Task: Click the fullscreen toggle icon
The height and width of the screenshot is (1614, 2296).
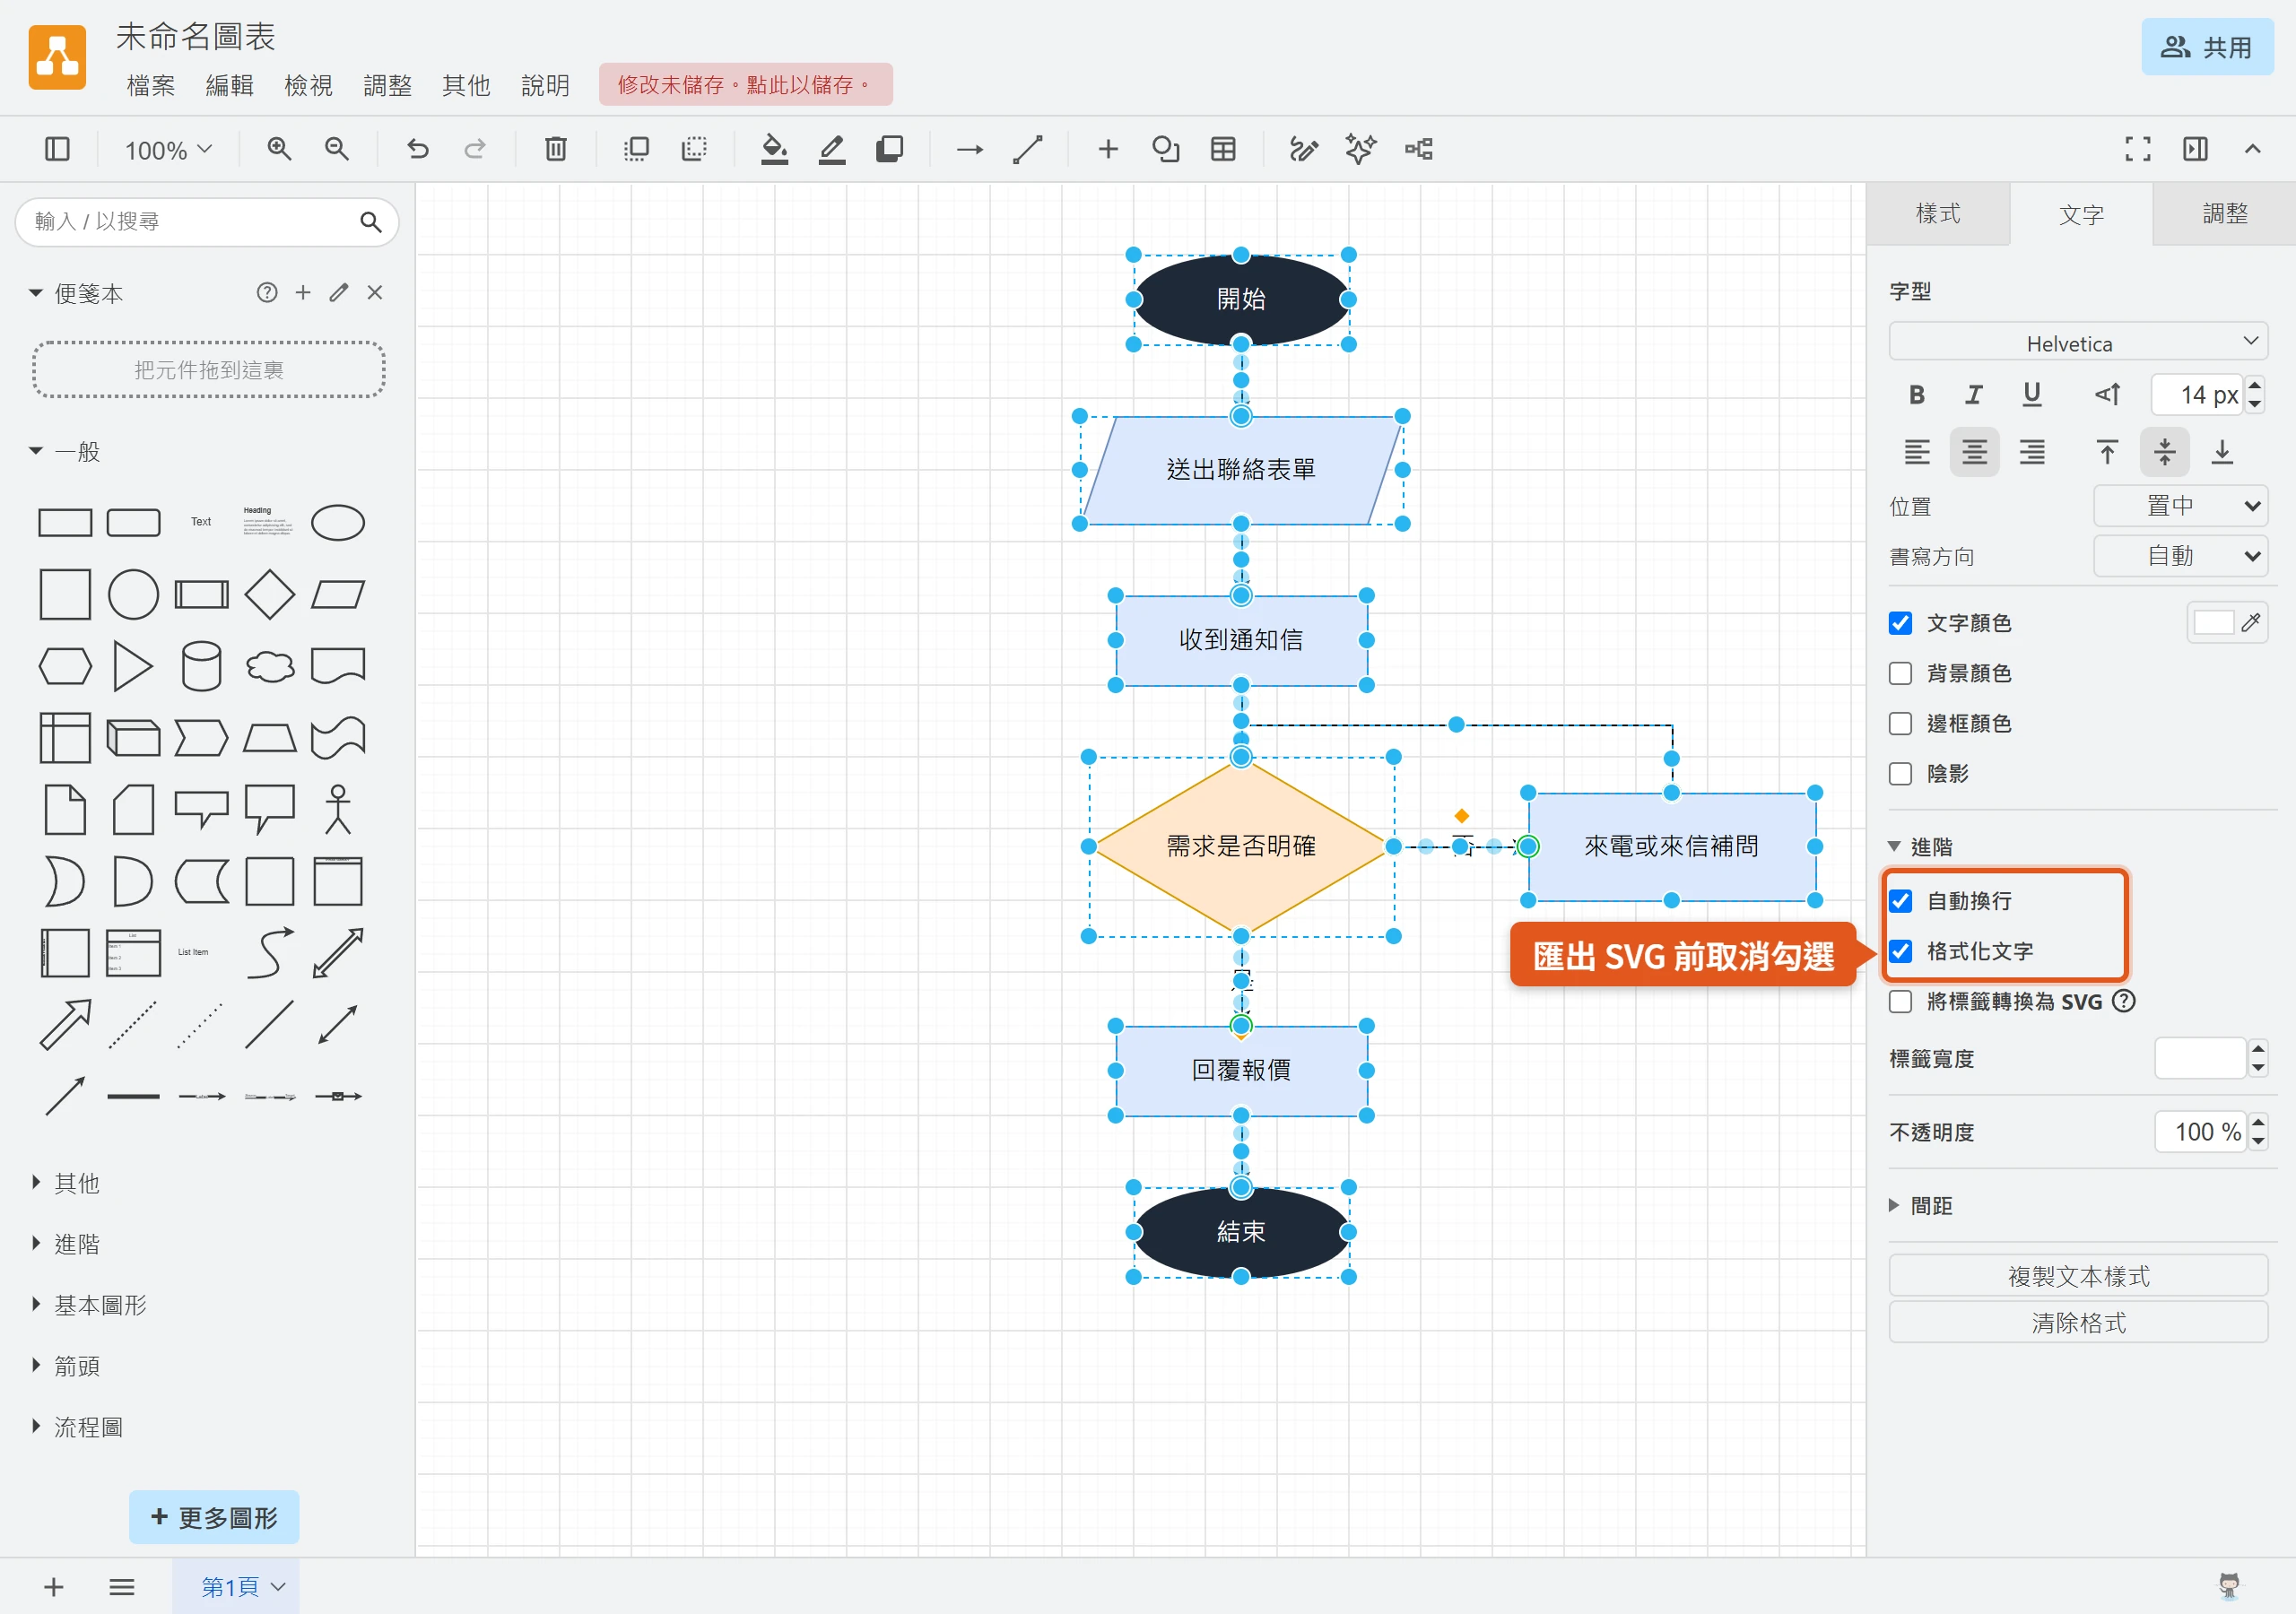Action: pyautogui.click(x=2138, y=149)
